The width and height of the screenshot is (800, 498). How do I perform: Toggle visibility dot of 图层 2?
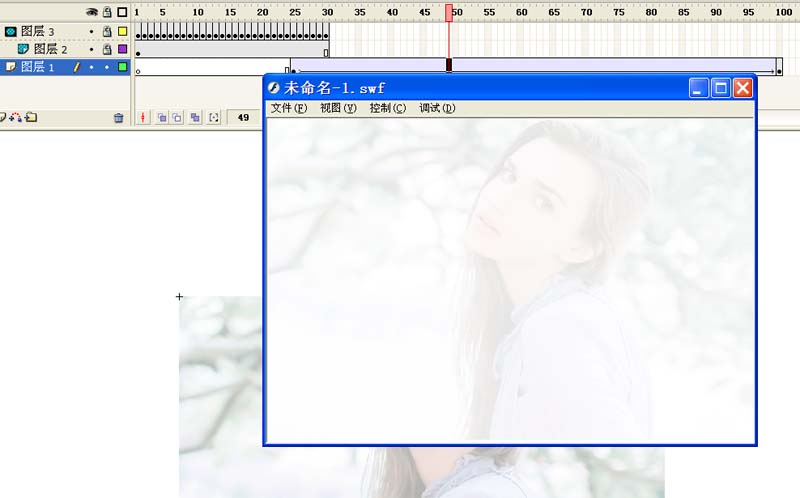[x=91, y=49]
